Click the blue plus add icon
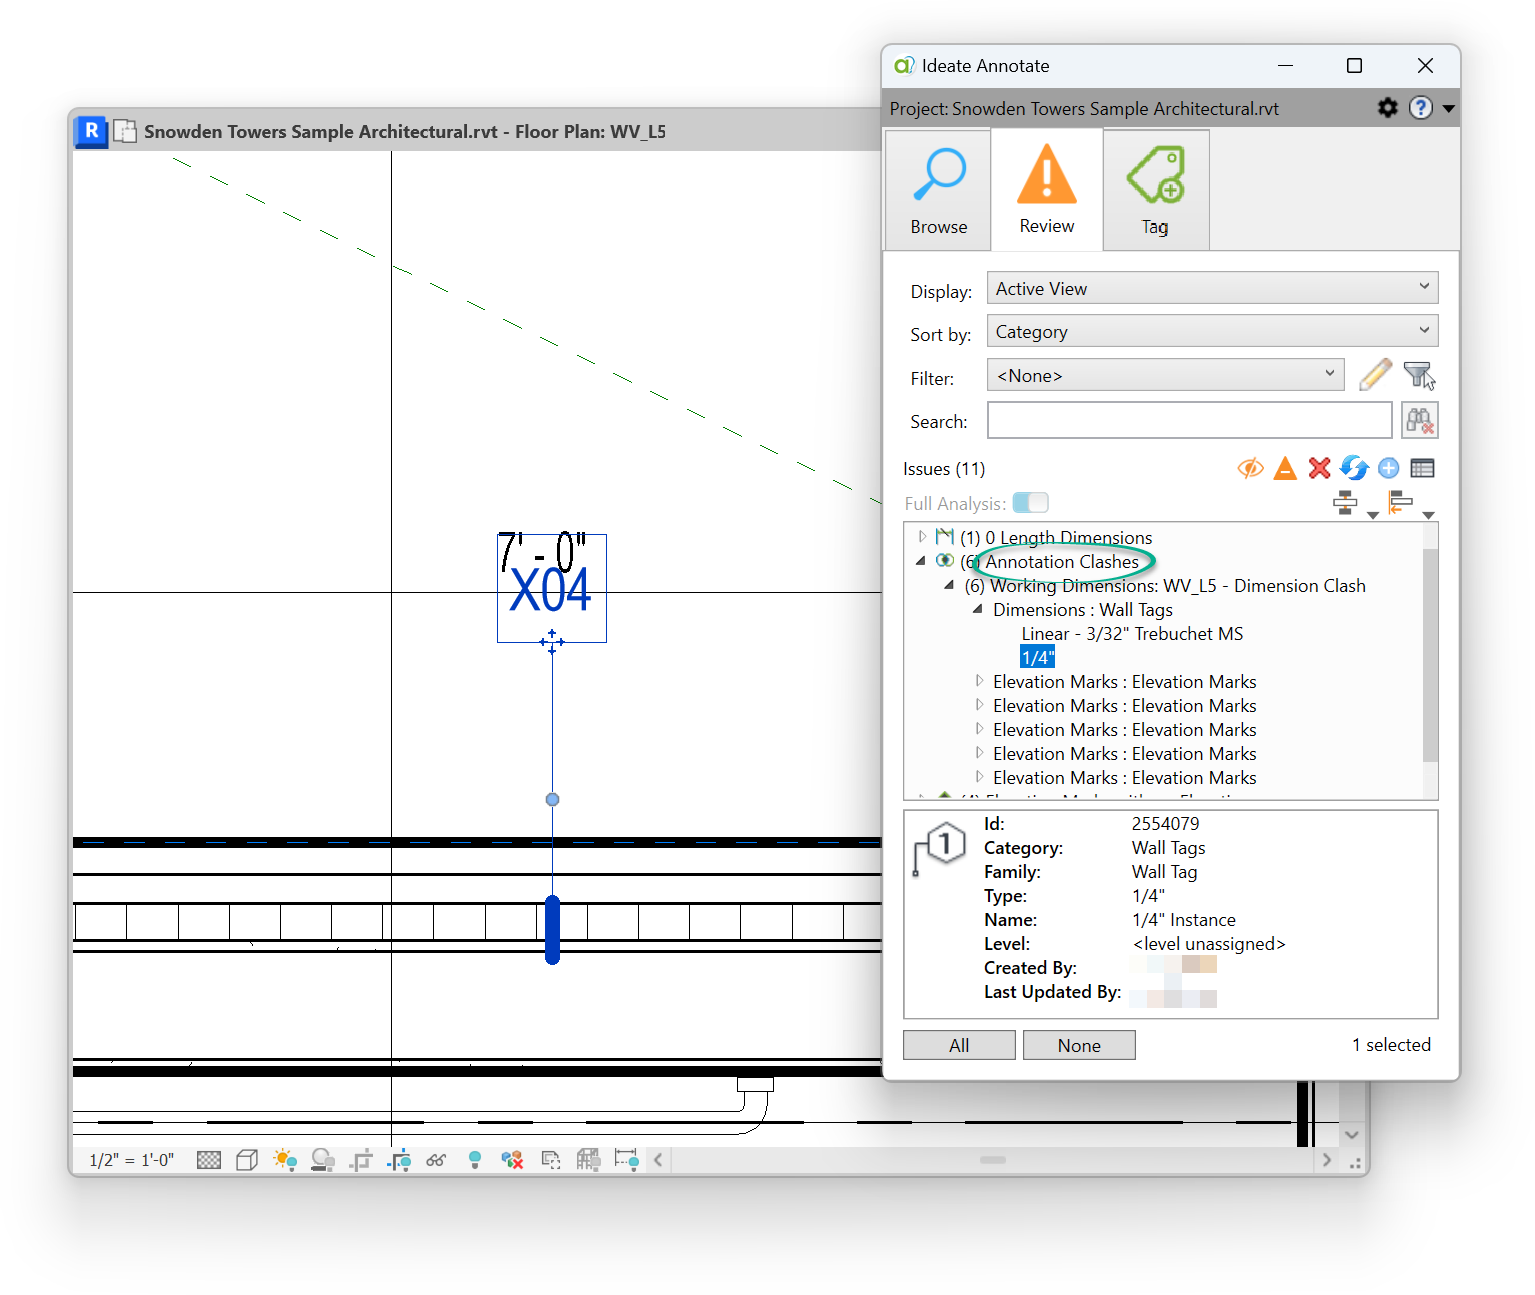The width and height of the screenshot is (1535, 1295). tap(1388, 468)
